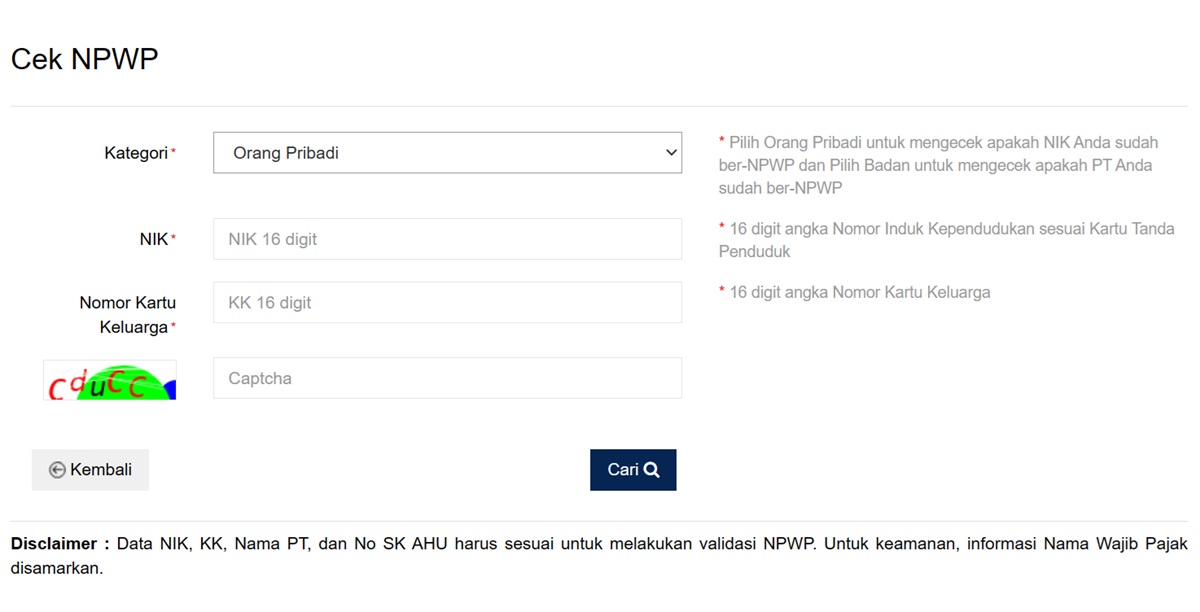Click the magnifier icon inside Cari button

point(652,469)
